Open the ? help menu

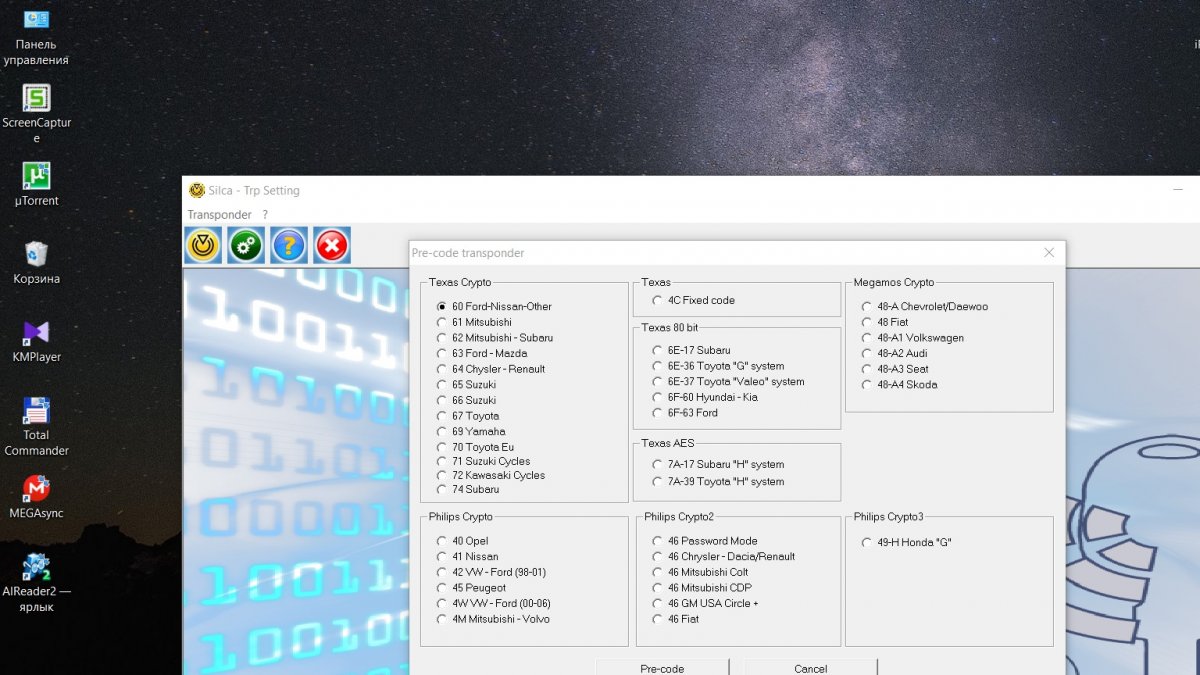(x=265, y=215)
